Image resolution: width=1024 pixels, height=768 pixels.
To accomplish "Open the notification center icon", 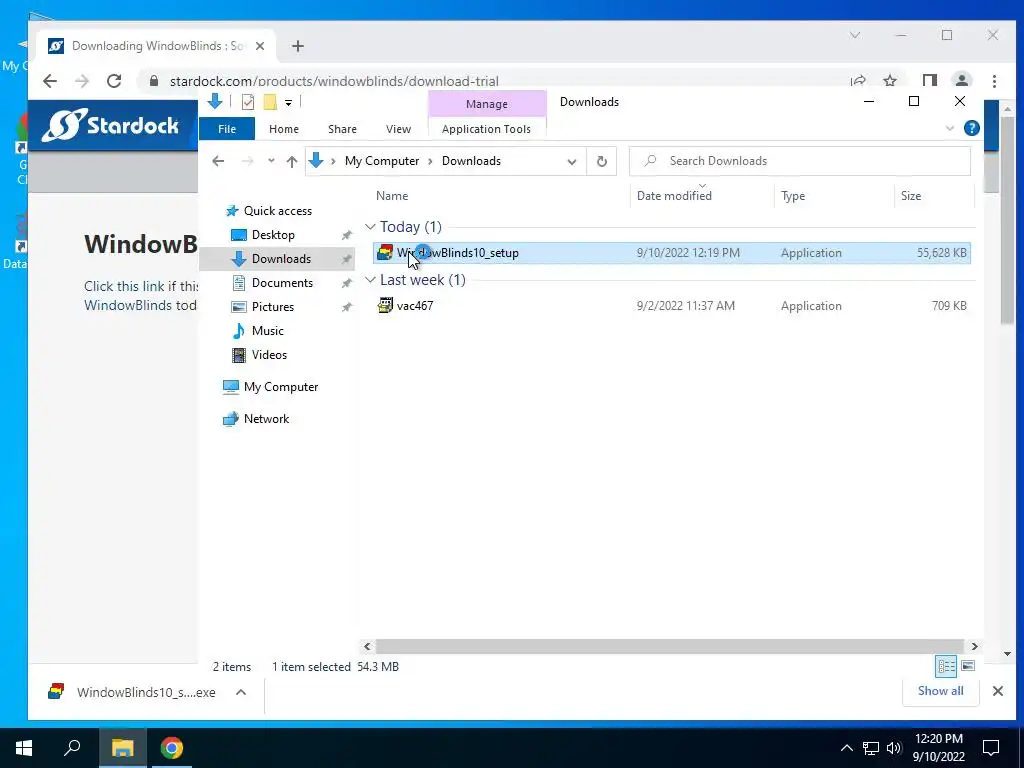I will coord(991,748).
